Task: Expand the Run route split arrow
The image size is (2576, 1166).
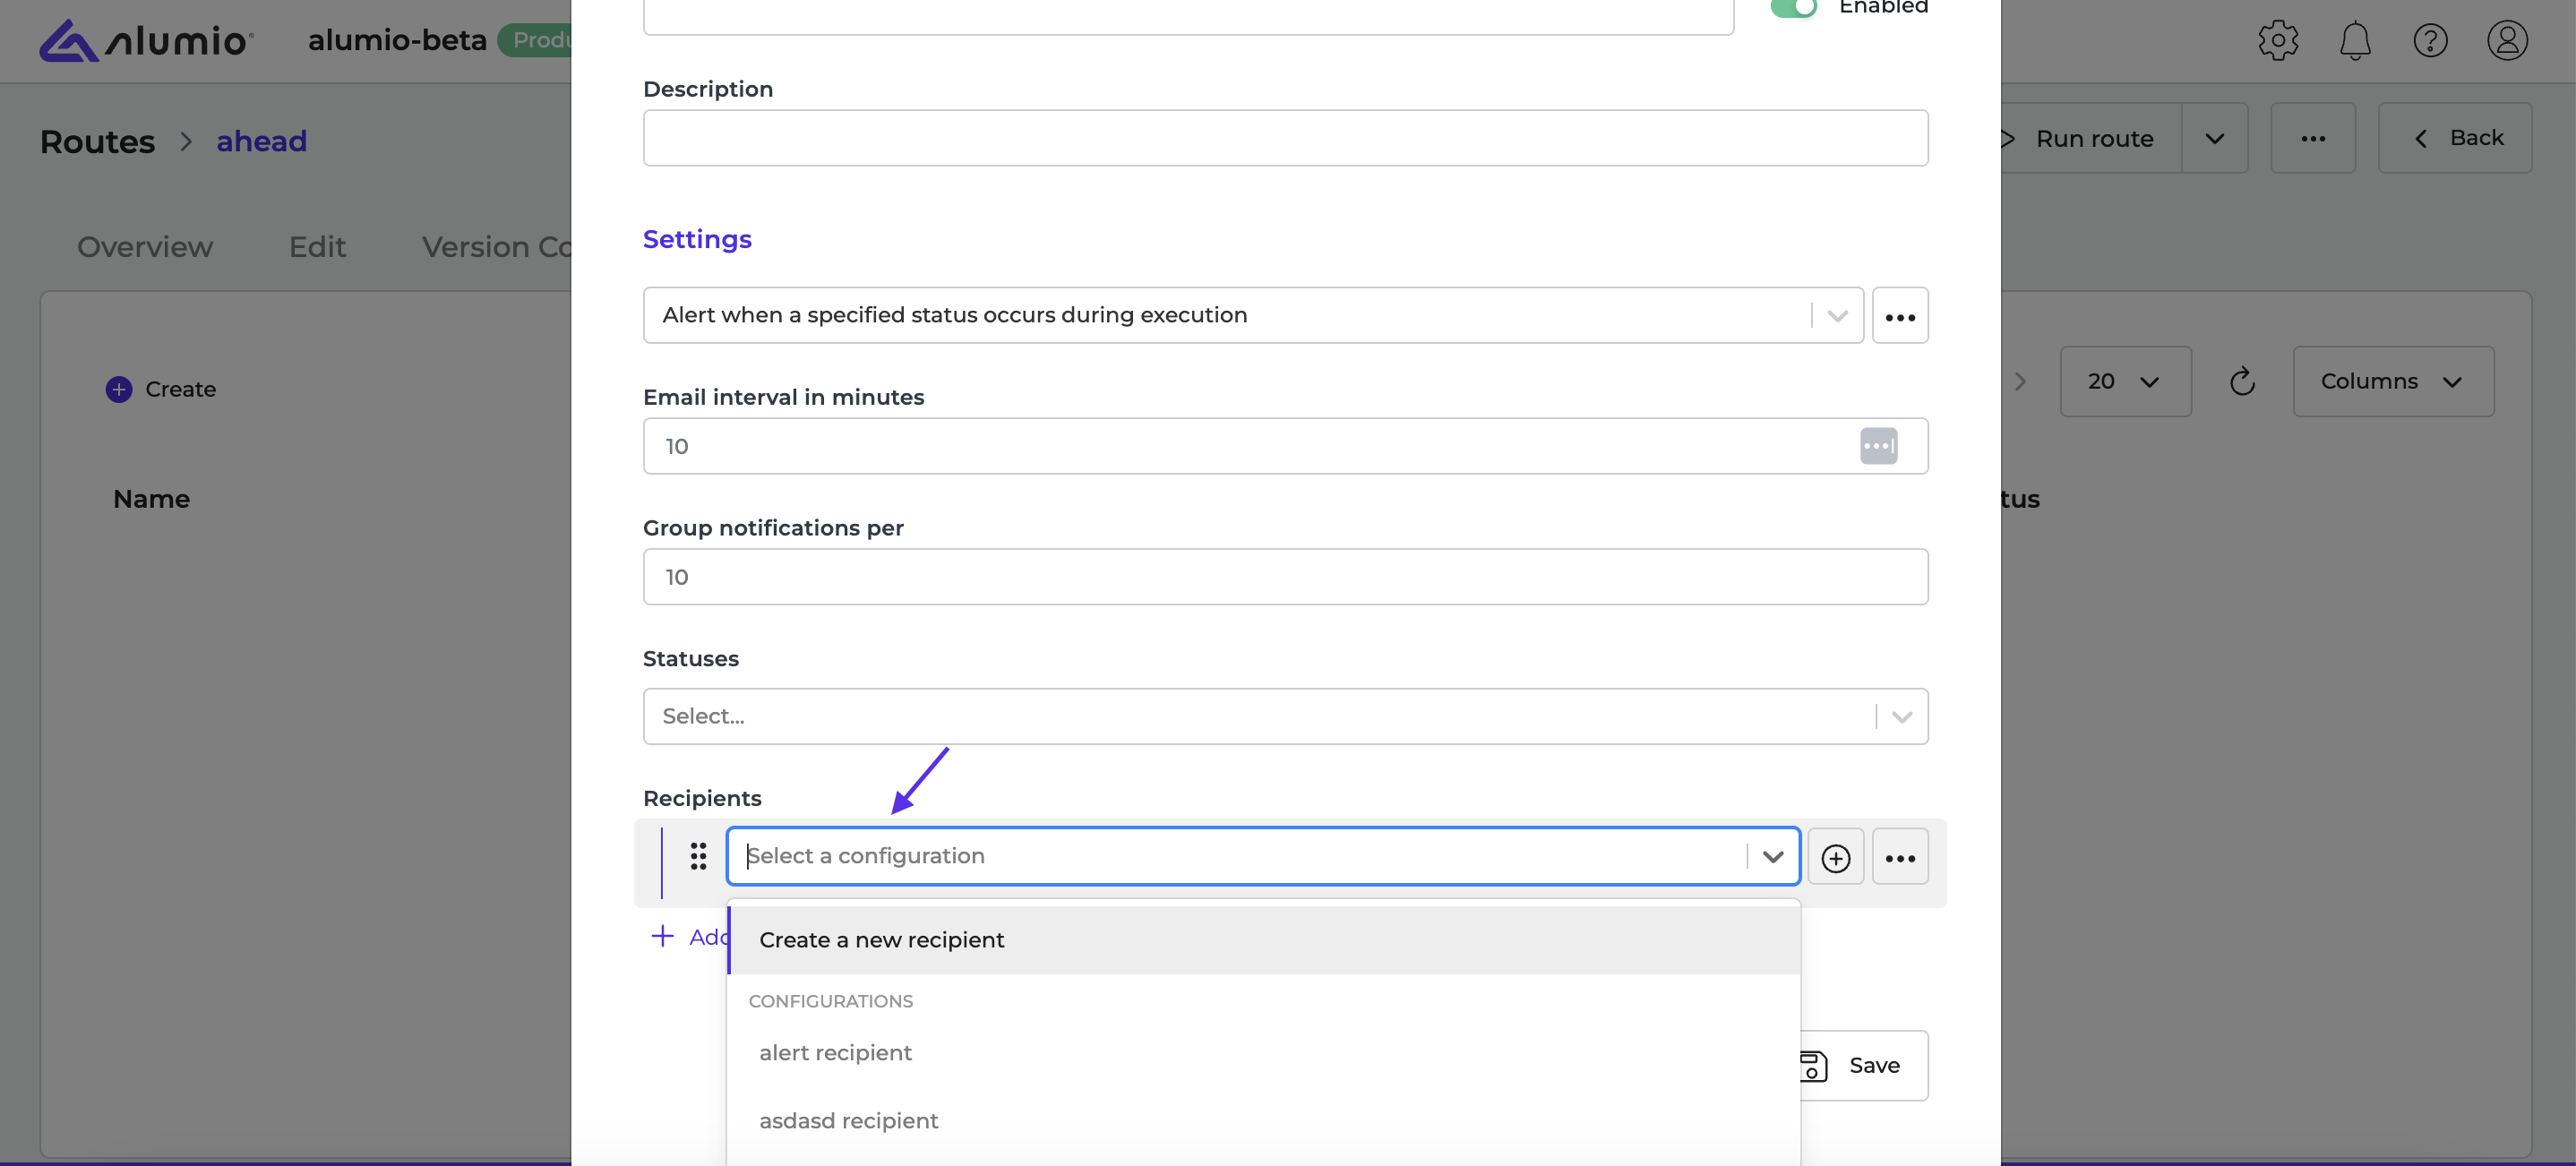Action: [2214, 138]
